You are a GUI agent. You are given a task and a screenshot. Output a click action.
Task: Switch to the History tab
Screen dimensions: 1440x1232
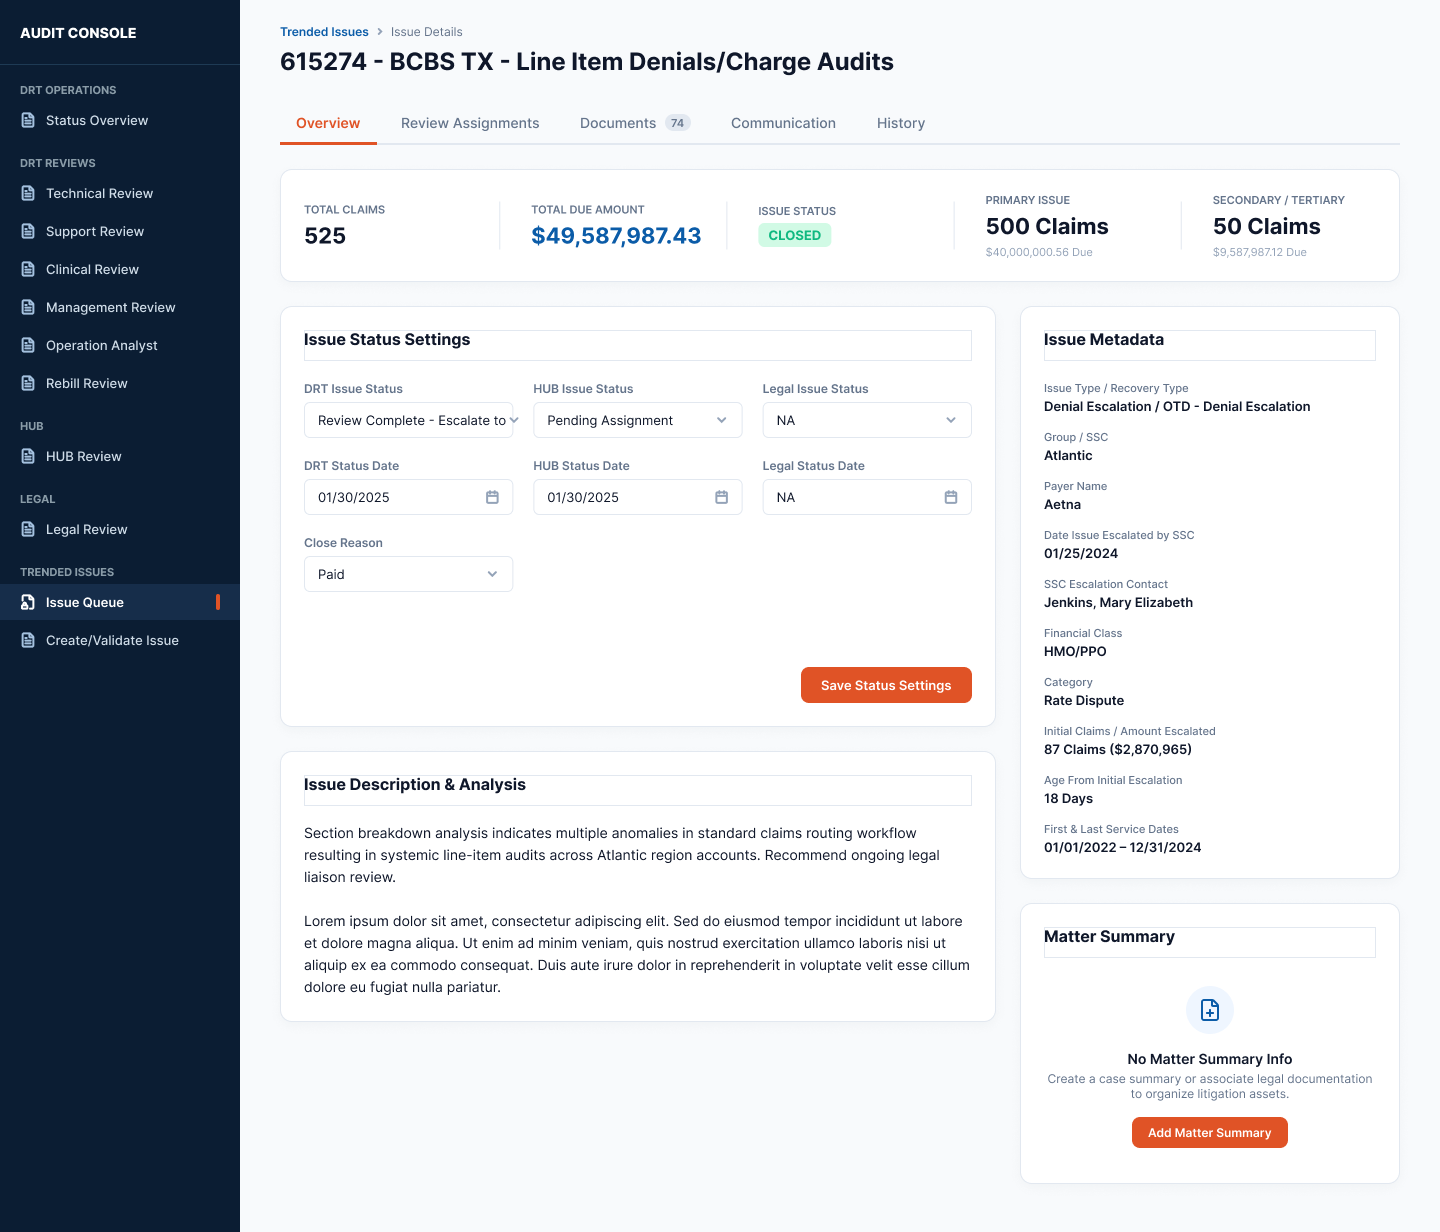(901, 123)
